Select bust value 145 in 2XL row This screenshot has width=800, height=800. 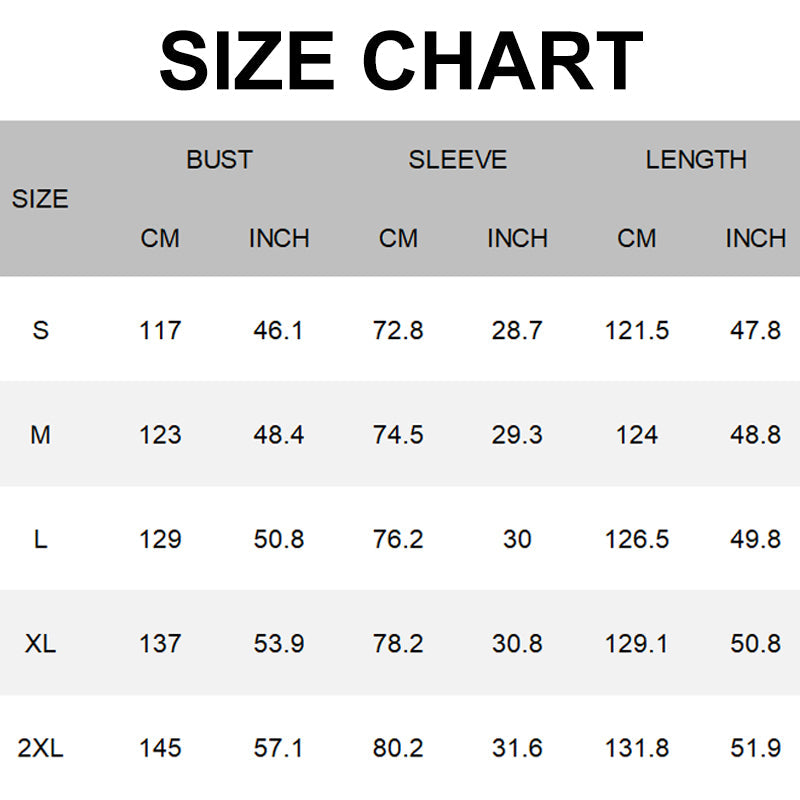coord(160,747)
